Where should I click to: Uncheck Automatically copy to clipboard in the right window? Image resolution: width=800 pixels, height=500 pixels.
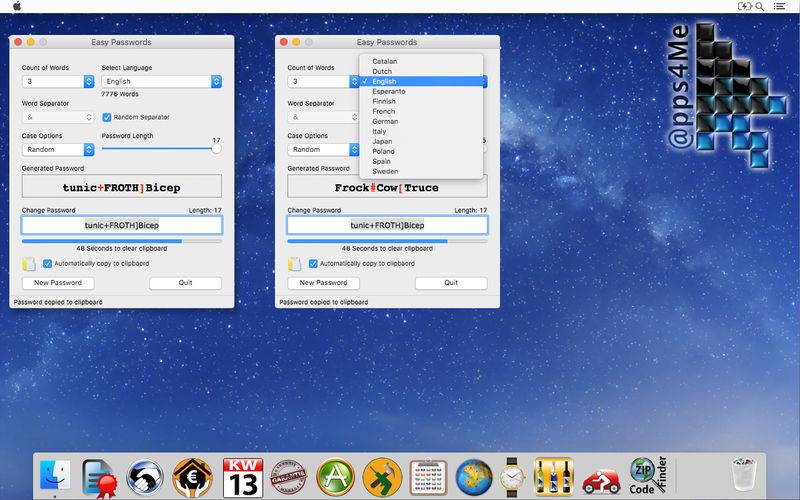(313, 264)
